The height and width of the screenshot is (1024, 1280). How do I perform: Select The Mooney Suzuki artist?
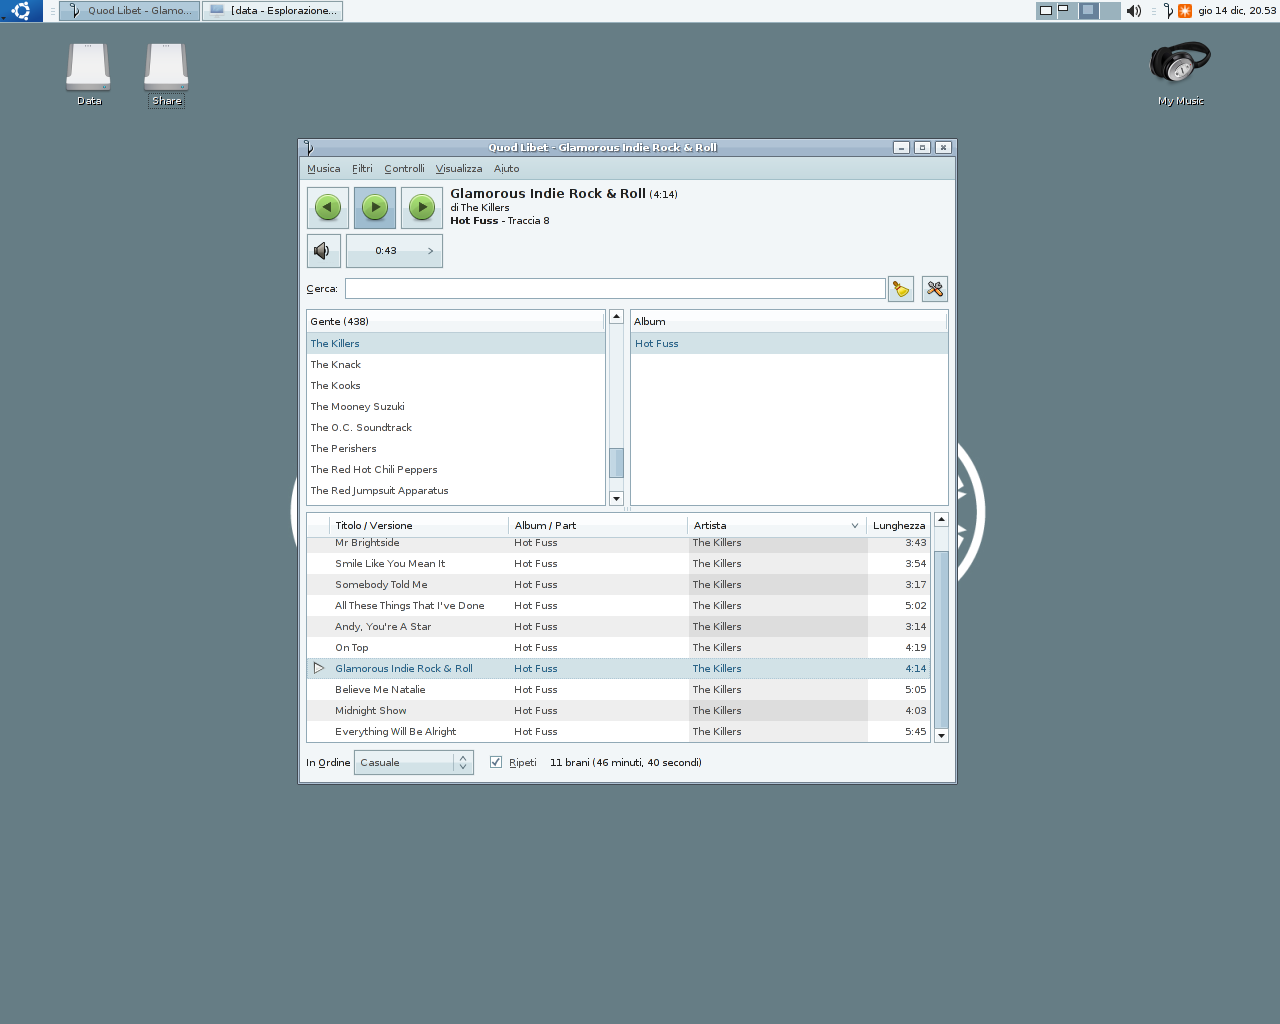tap(455, 406)
